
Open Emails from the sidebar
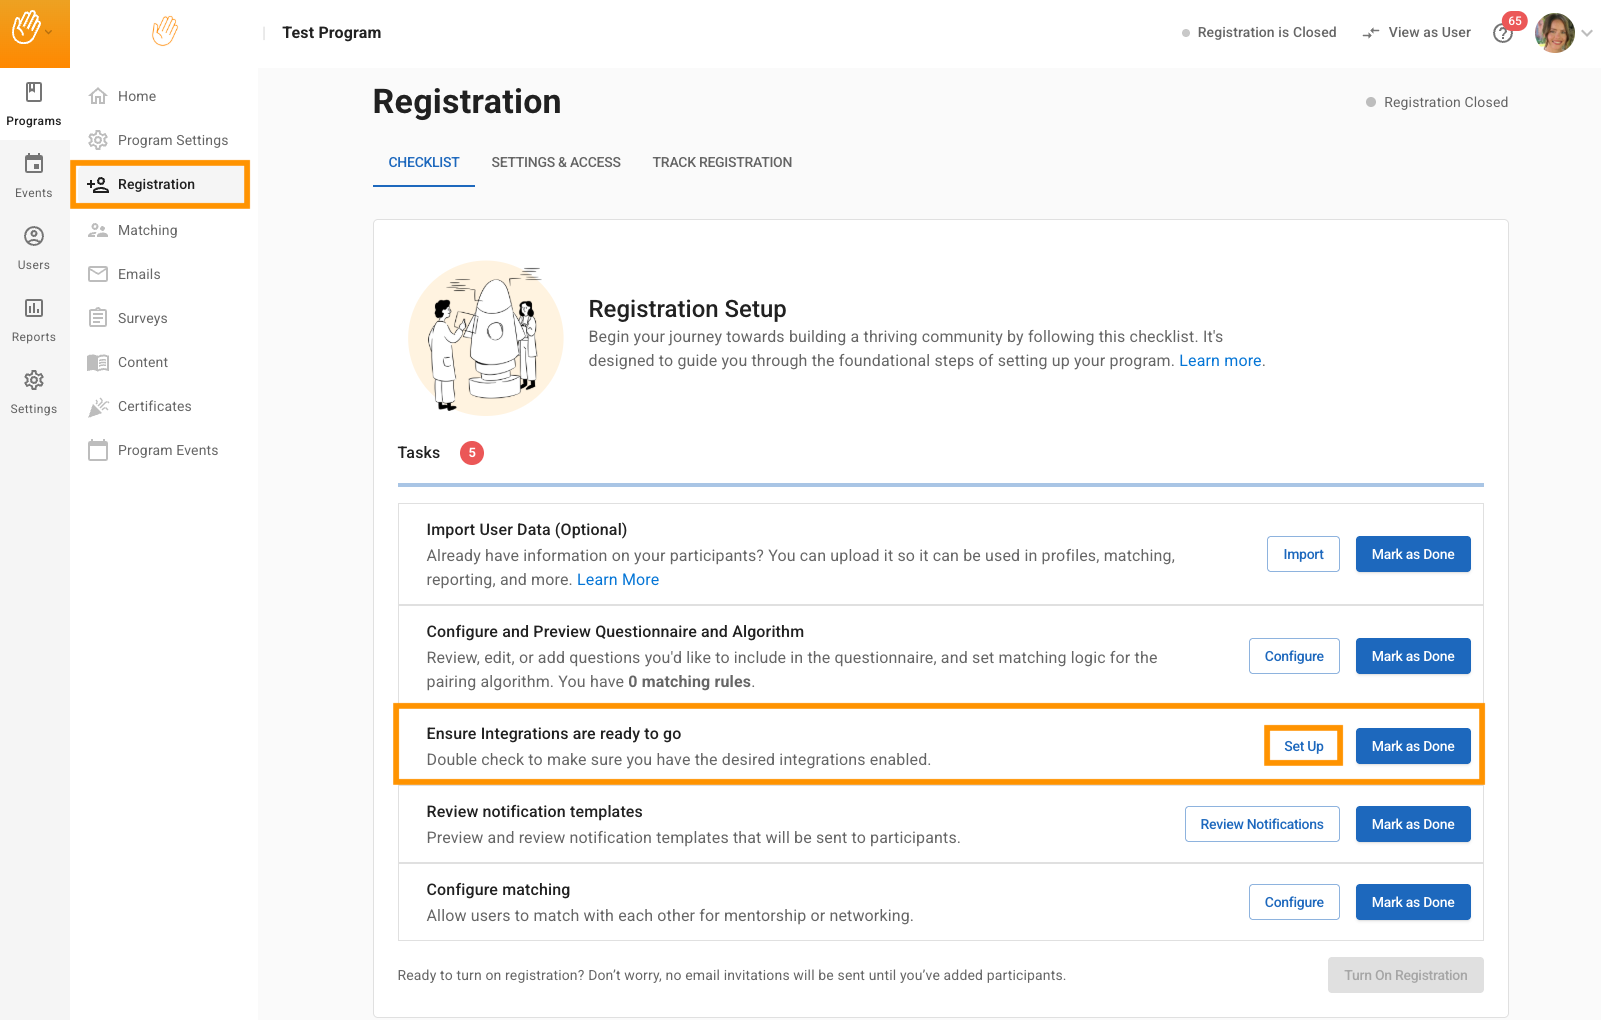(139, 274)
